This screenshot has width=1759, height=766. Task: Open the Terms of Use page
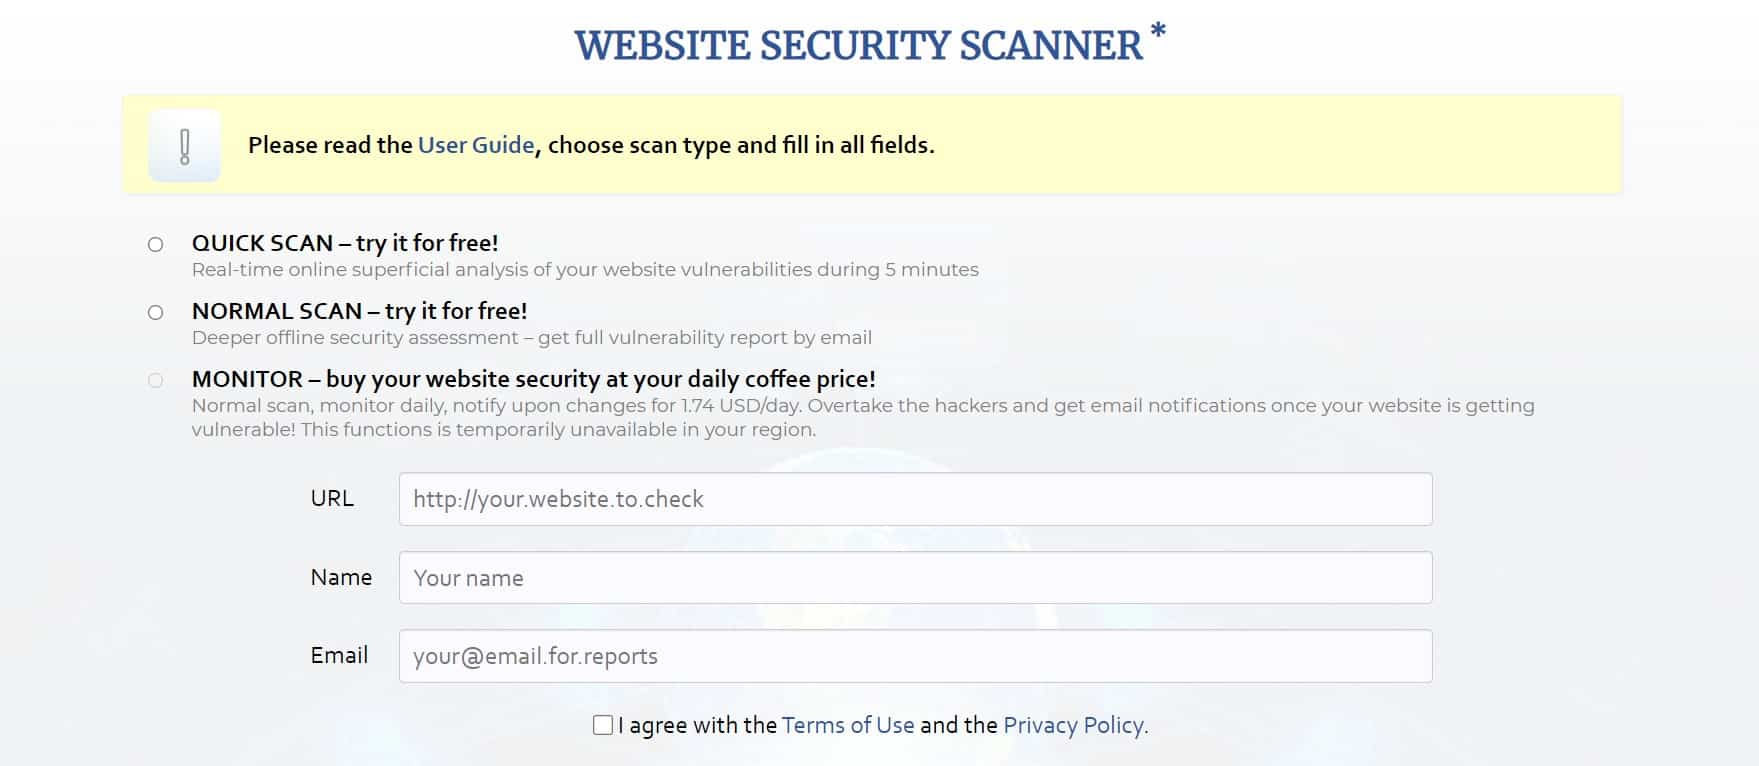coord(849,725)
